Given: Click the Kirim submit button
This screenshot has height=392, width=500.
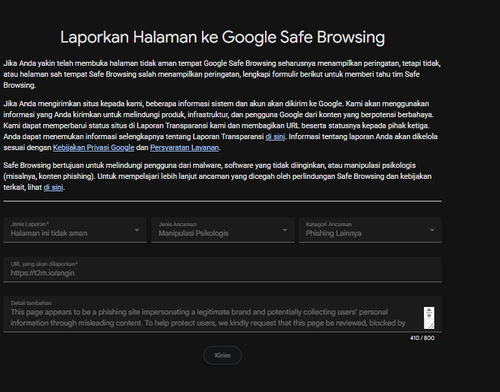Looking at the screenshot, I should tap(222, 355).
